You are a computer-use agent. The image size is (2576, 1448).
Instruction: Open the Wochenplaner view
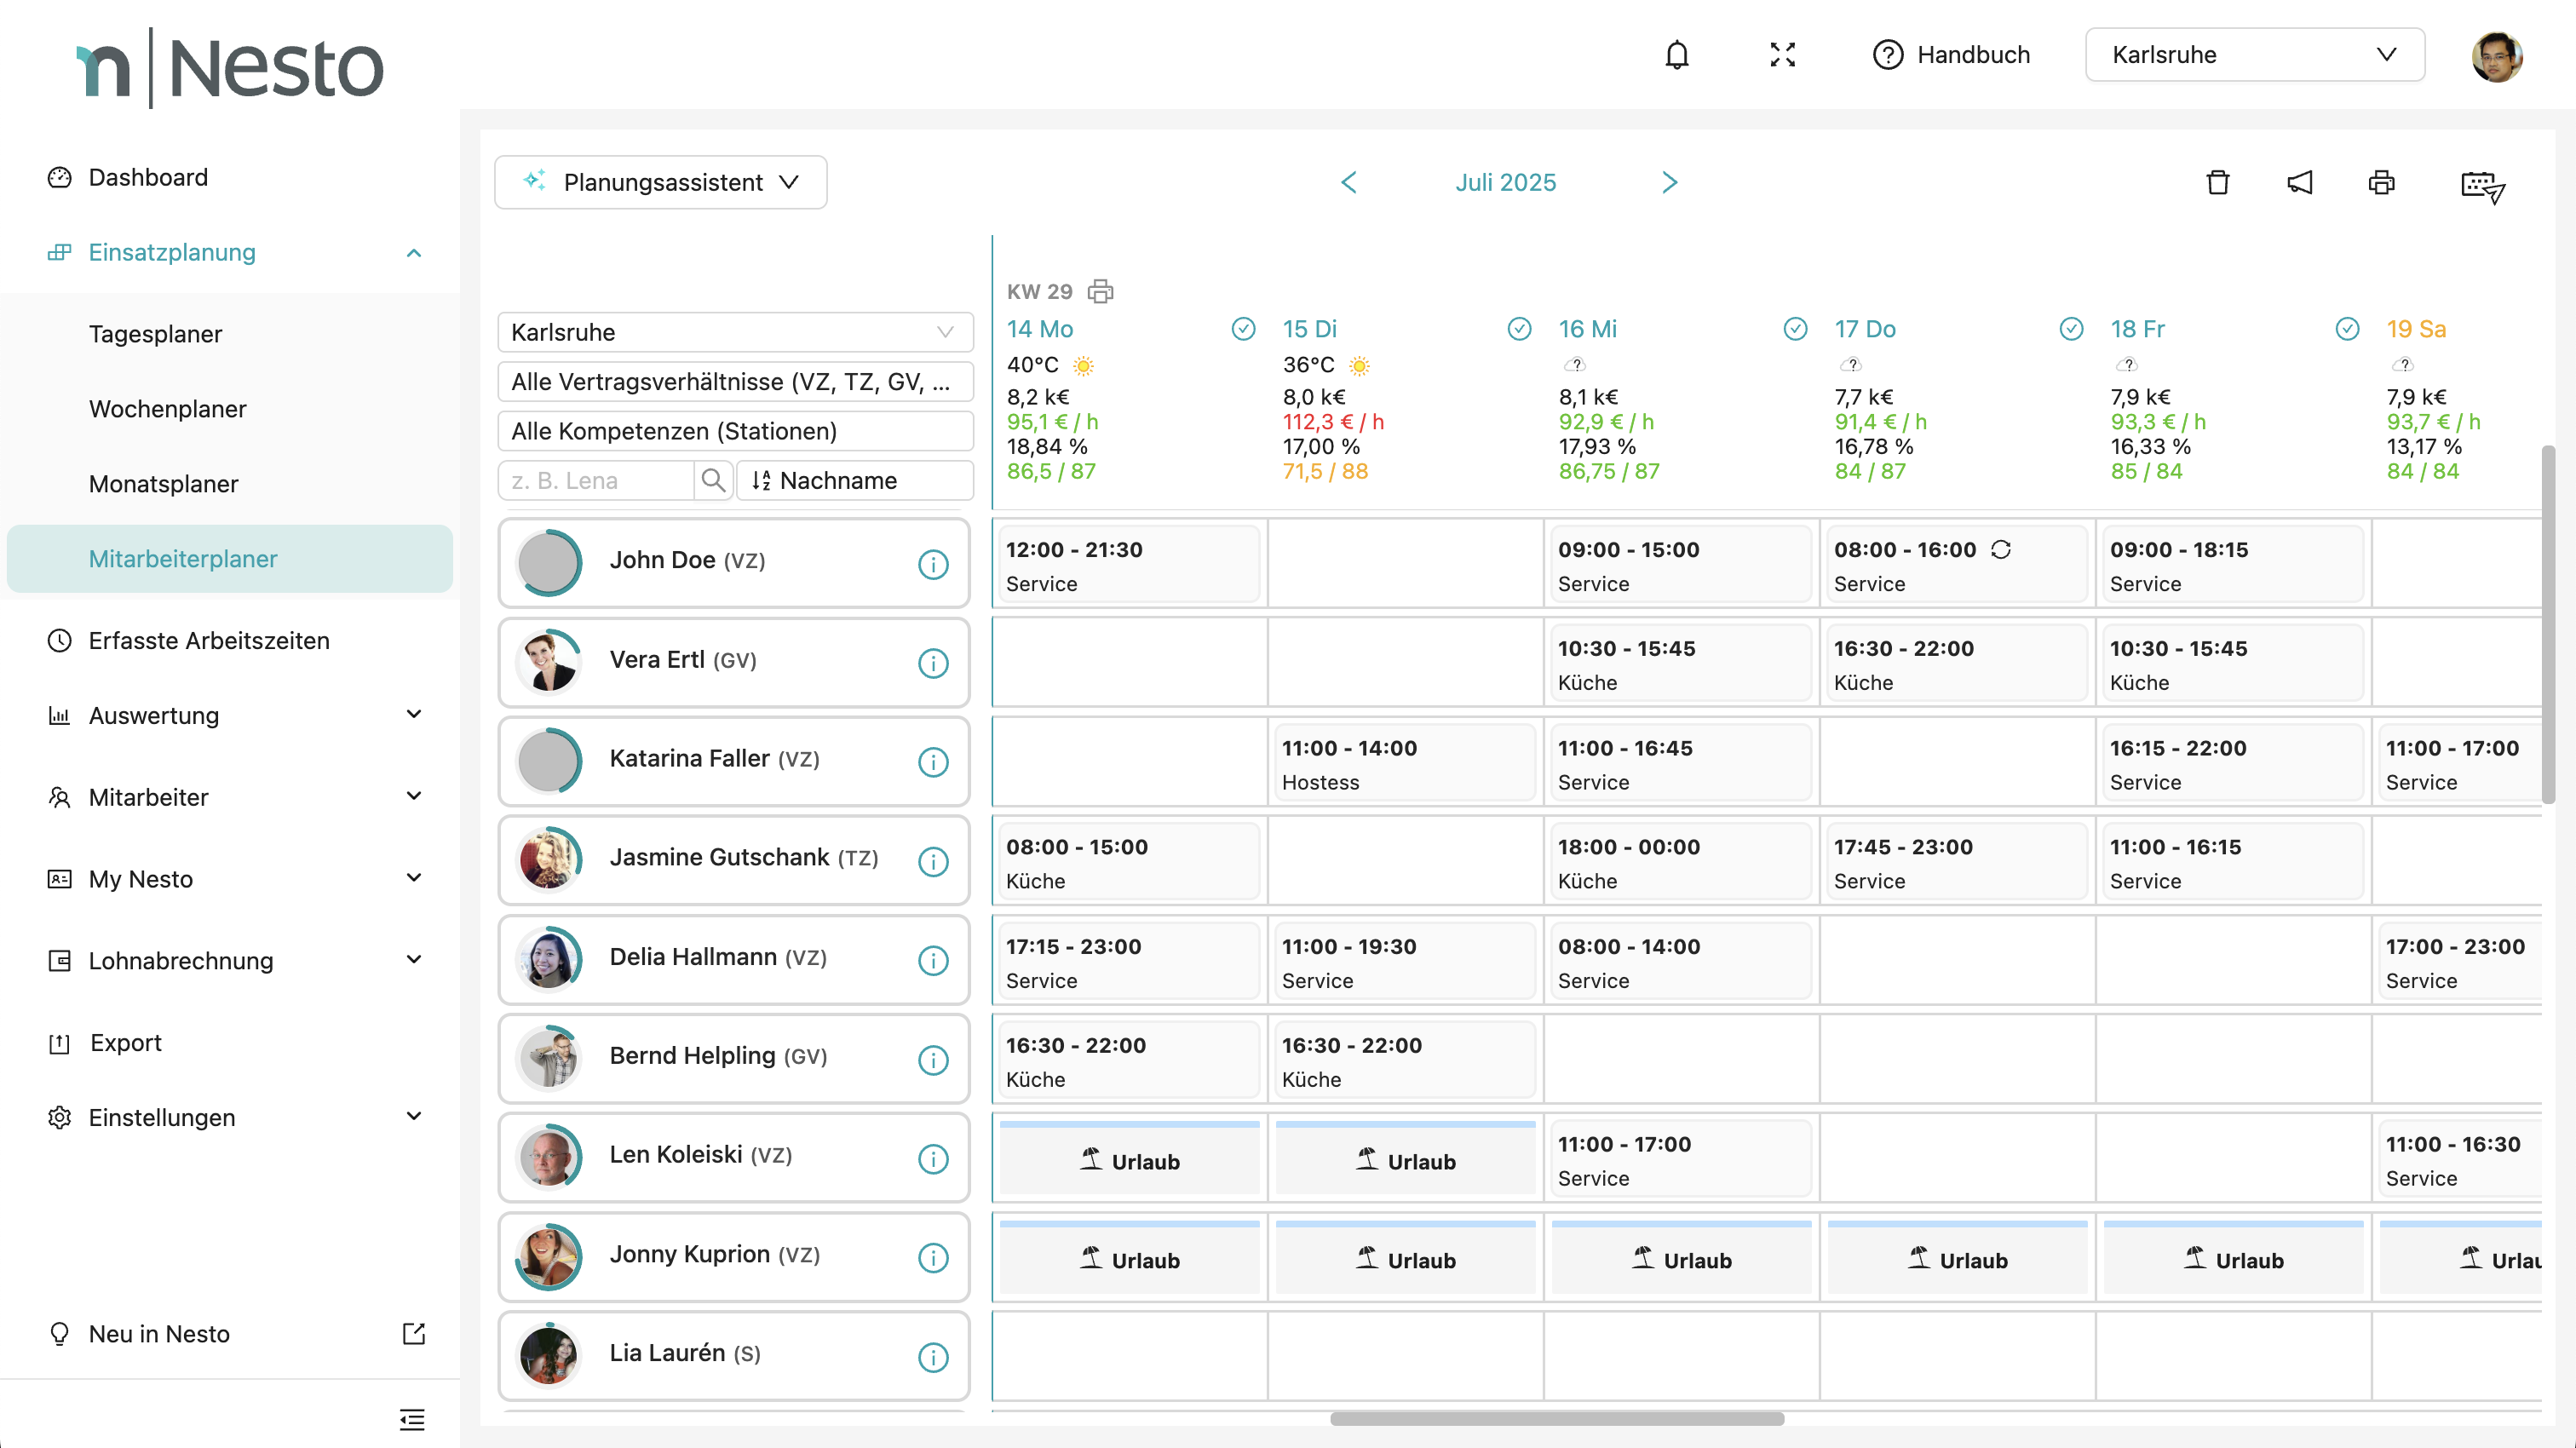coord(167,408)
